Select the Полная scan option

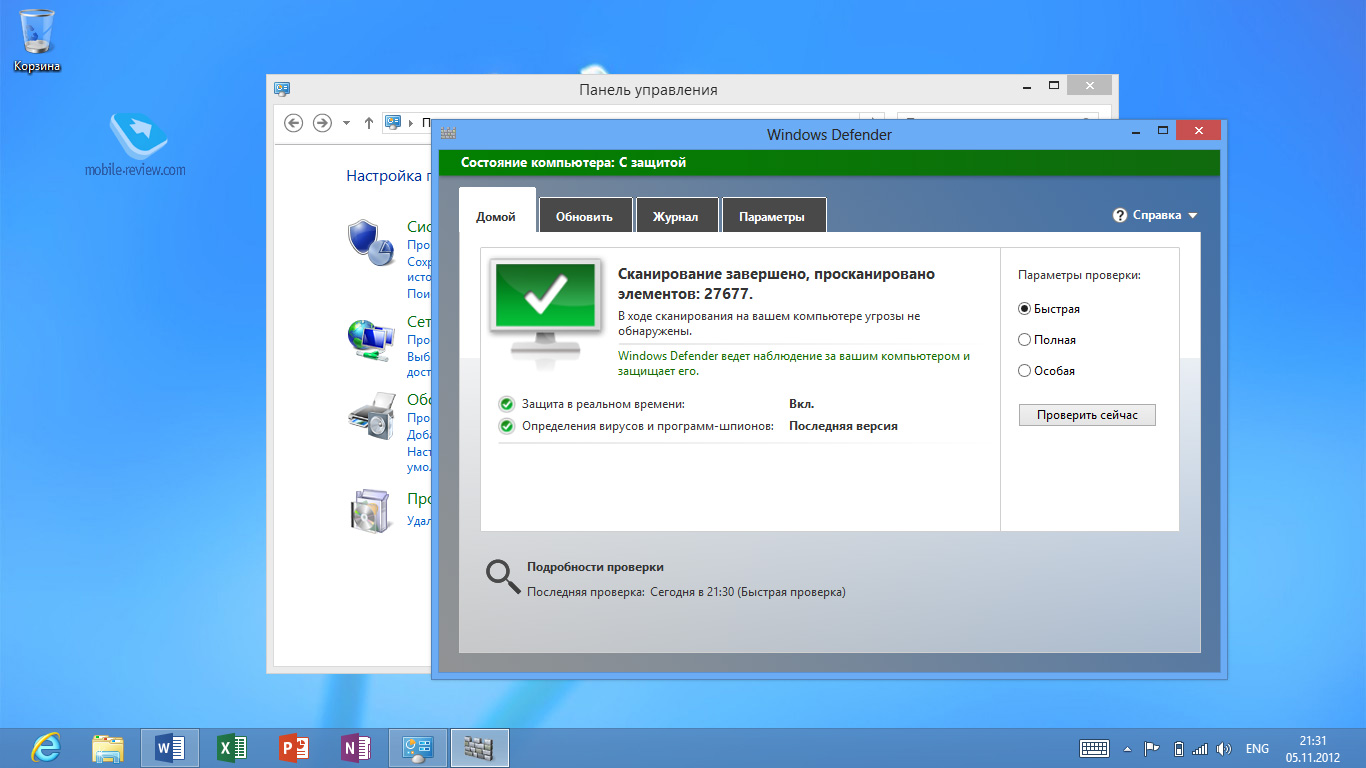click(1024, 340)
